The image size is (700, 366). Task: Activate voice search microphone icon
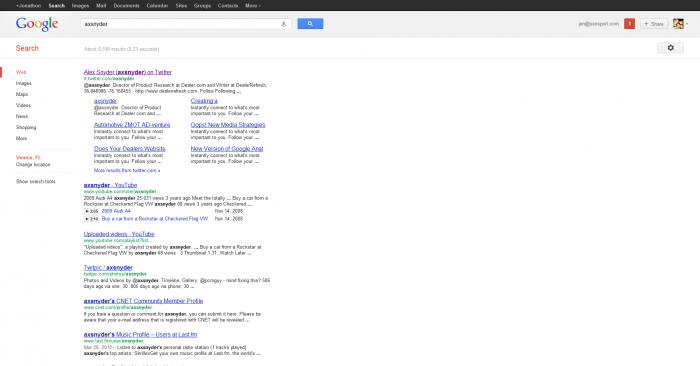[x=283, y=24]
